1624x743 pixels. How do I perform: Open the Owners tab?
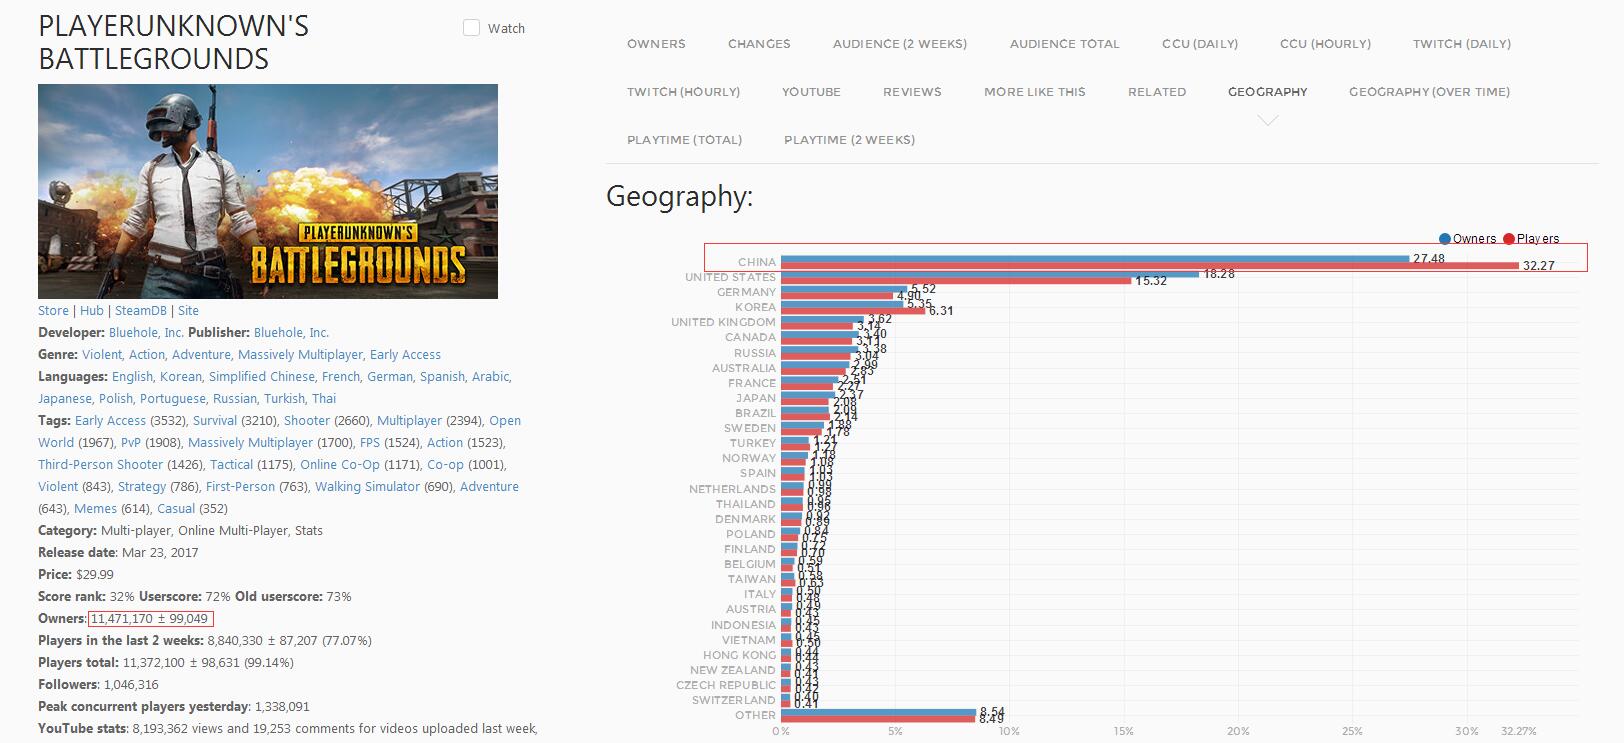(x=656, y=44)
